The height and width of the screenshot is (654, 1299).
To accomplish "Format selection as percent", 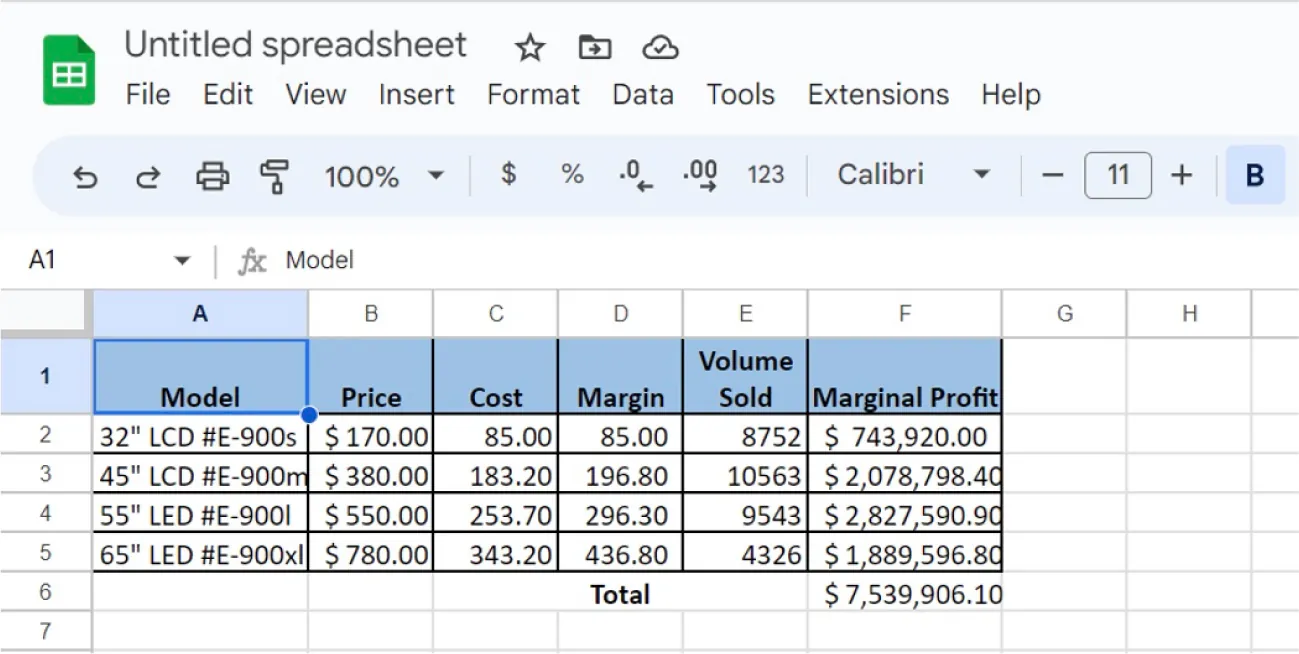I will (x=572, y=175).
